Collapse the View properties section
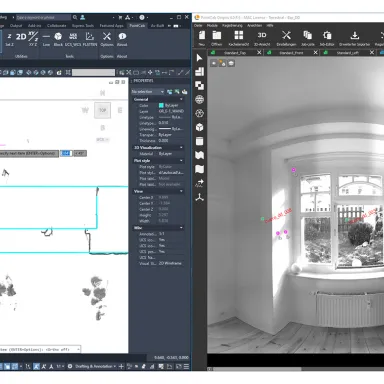Viewport: 384px width, 384px height. [181, 191]
